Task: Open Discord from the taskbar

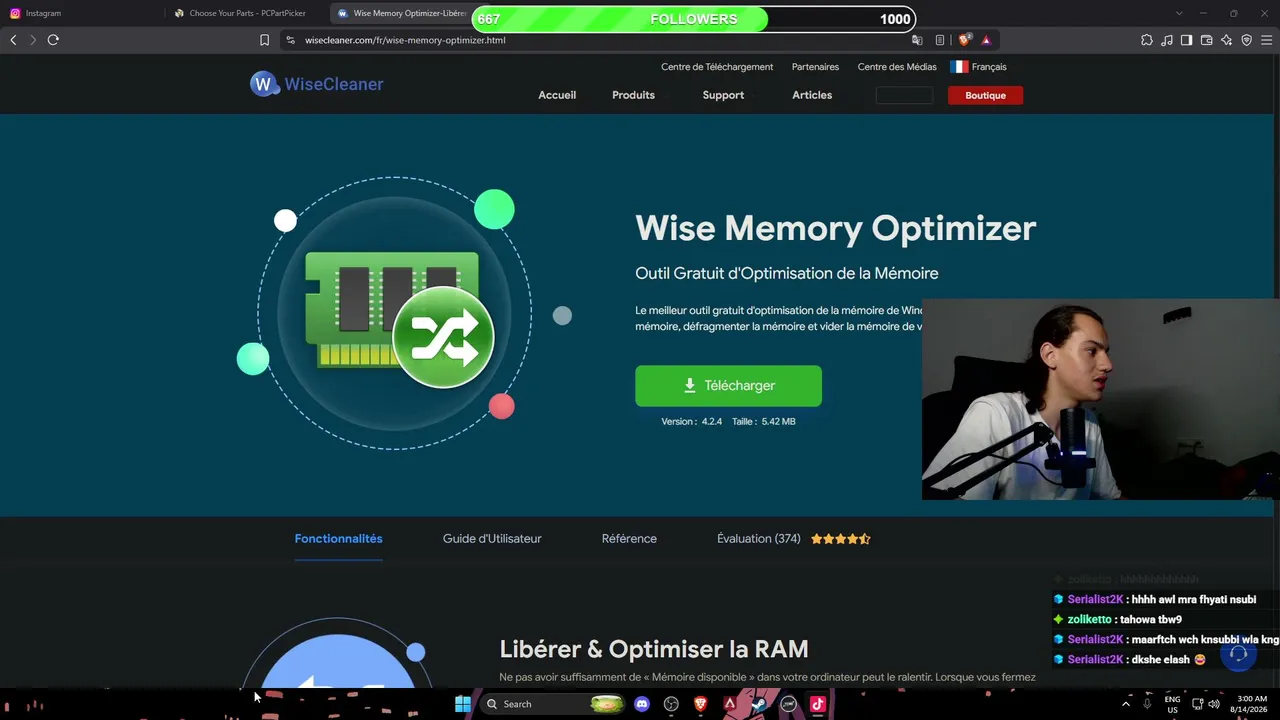Action: click(642, 704)
